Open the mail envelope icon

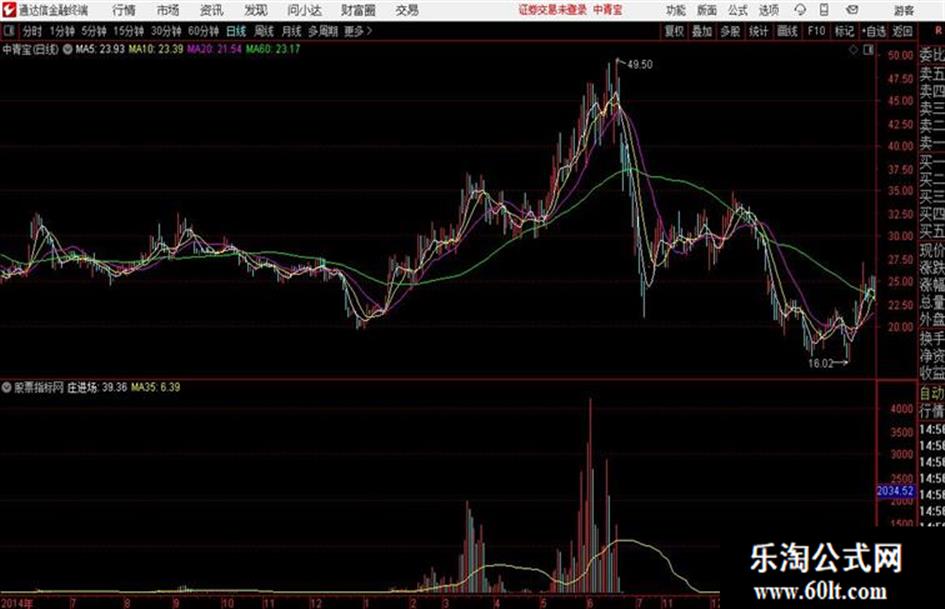point(852,10)
